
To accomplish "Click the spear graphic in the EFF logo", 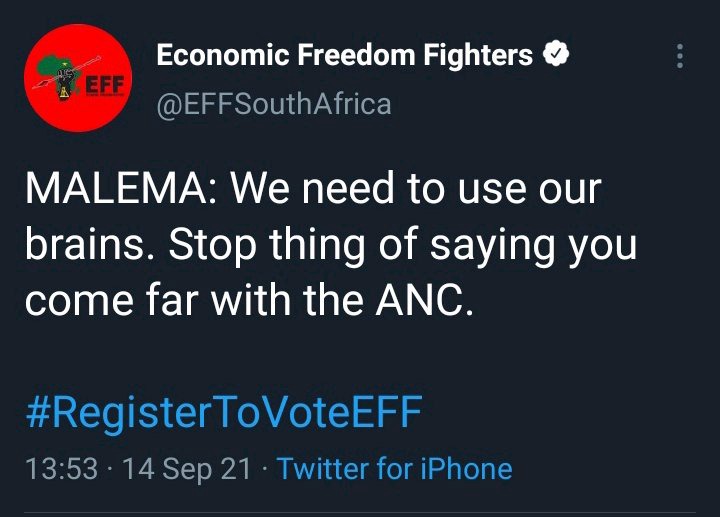I will pyautogui.click(x=67, y=72).
